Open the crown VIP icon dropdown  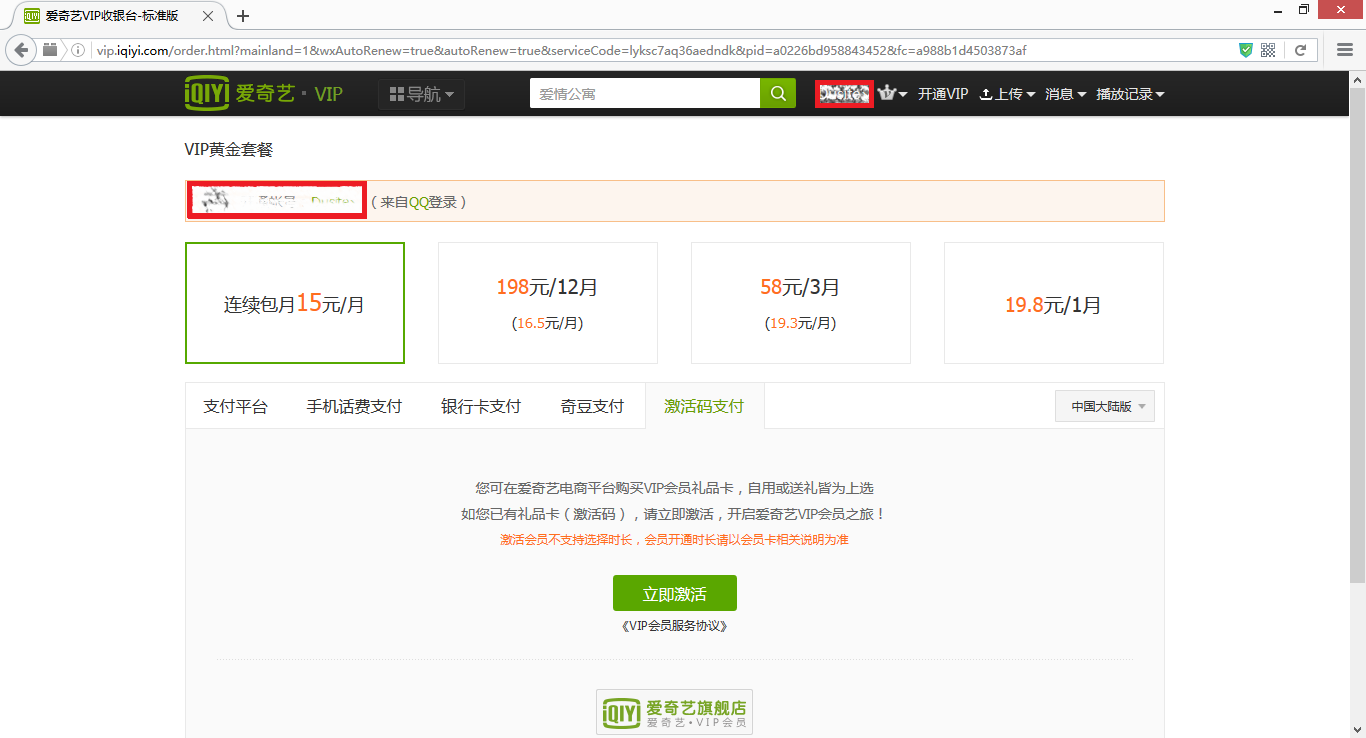click(892, 94)
